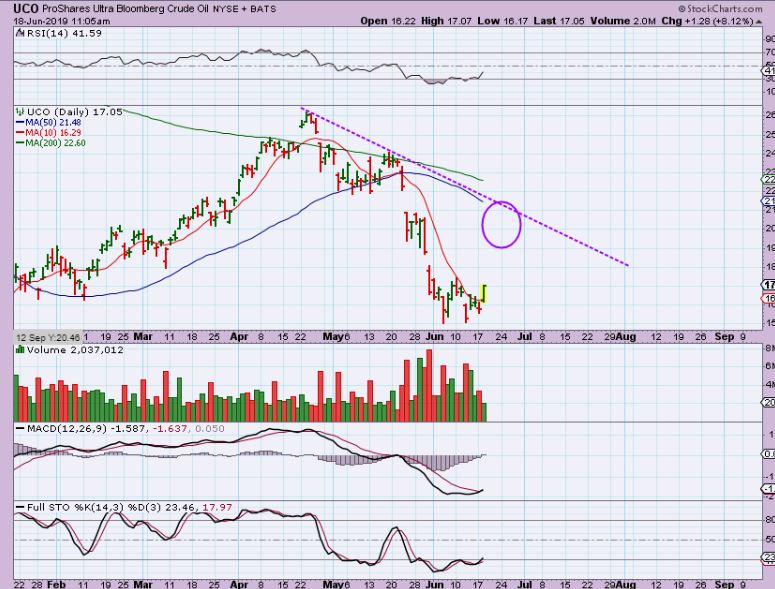Click the Jul label under the price panel
The height and width of the screenshot is (589, 775).
point(524,337)
